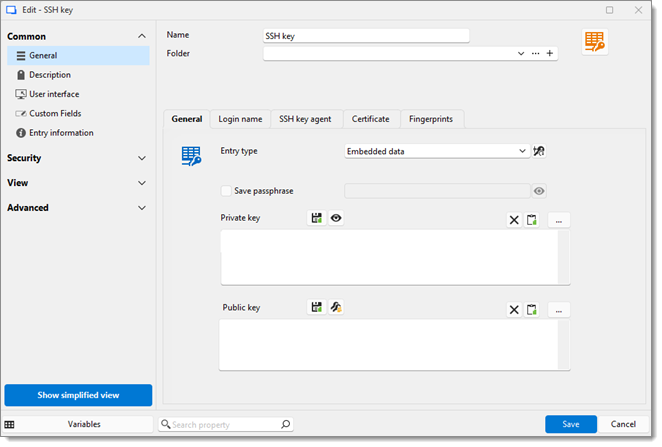Click the SSH key entry icon at top right
The height and width of the screenshot is (447, 662).
click(595, 41)
